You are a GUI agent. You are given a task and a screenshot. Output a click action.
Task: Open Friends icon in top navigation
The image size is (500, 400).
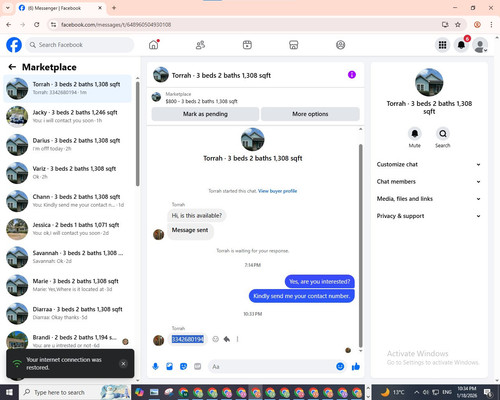200,45
